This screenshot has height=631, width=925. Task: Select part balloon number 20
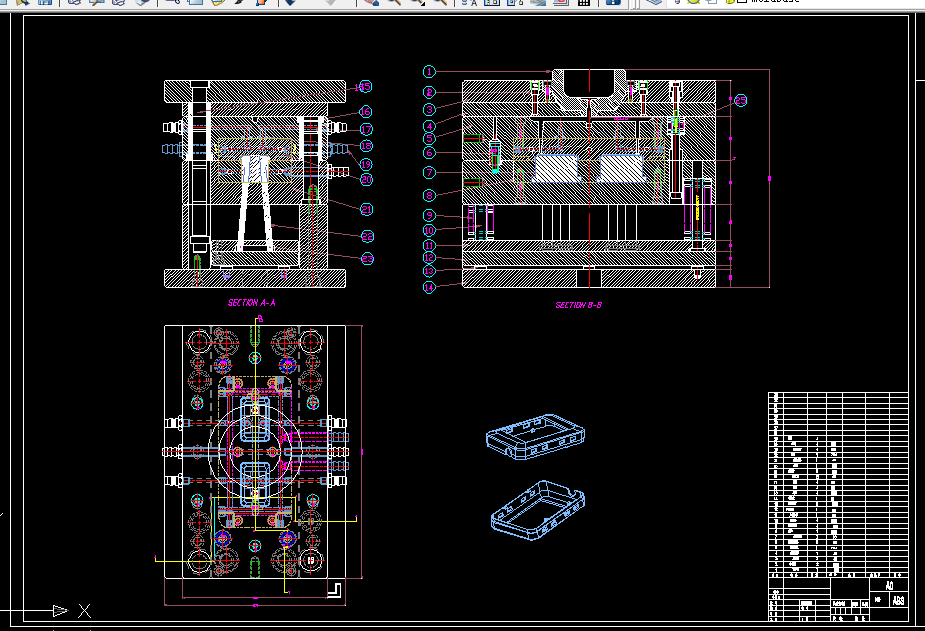click(366, 179)
